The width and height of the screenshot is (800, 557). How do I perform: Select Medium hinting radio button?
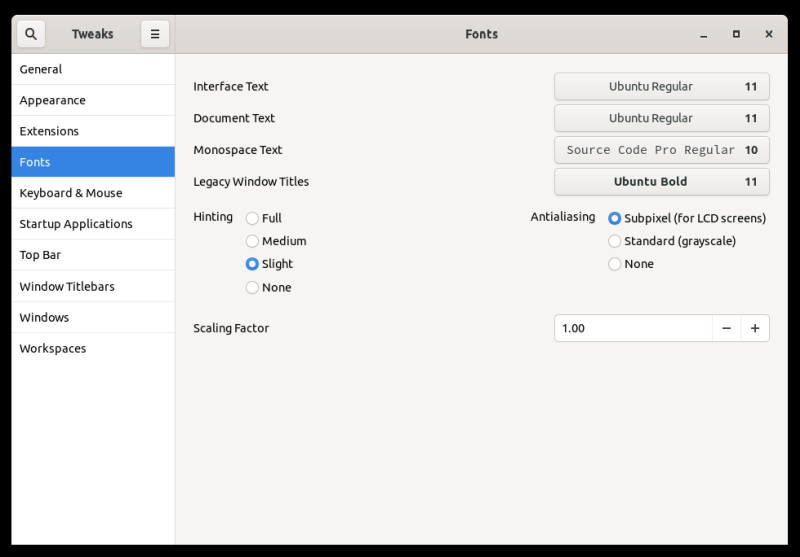(x=252, y=241)
